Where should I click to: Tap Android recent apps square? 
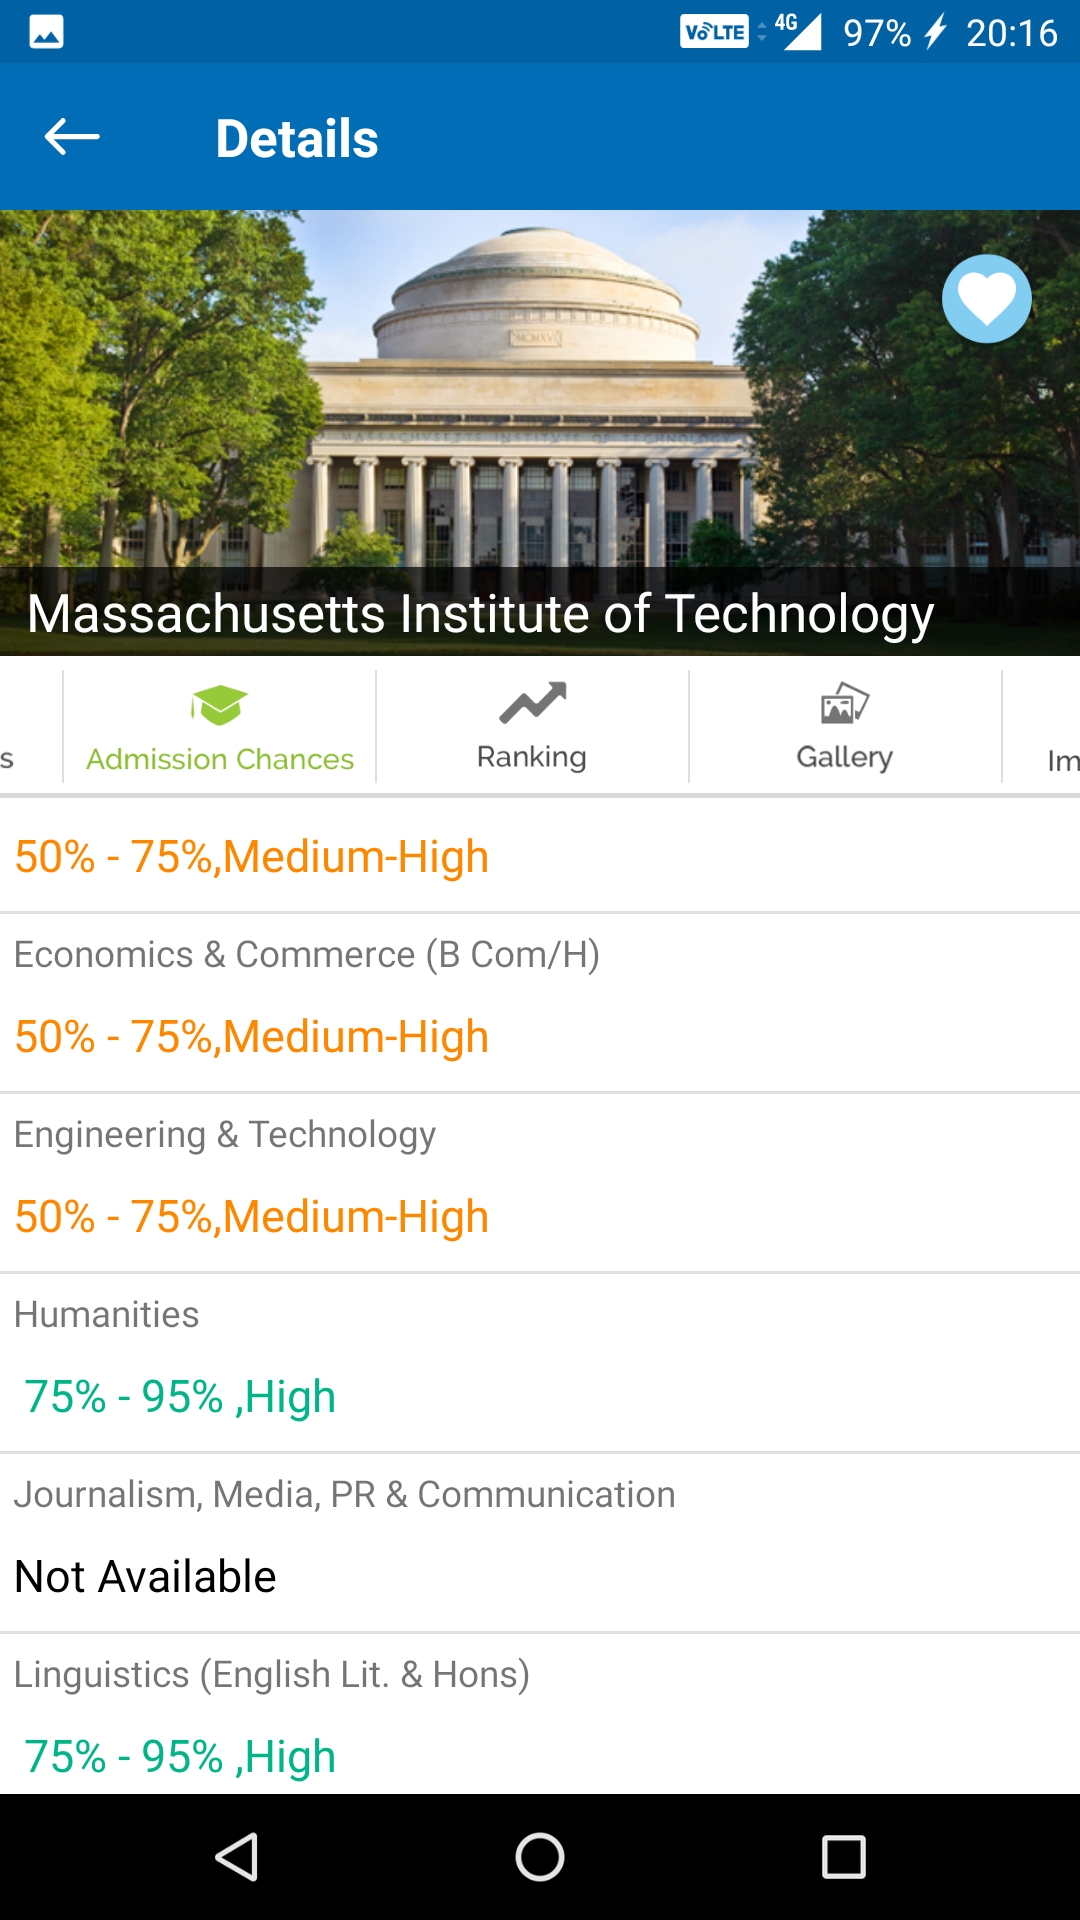844,1857
